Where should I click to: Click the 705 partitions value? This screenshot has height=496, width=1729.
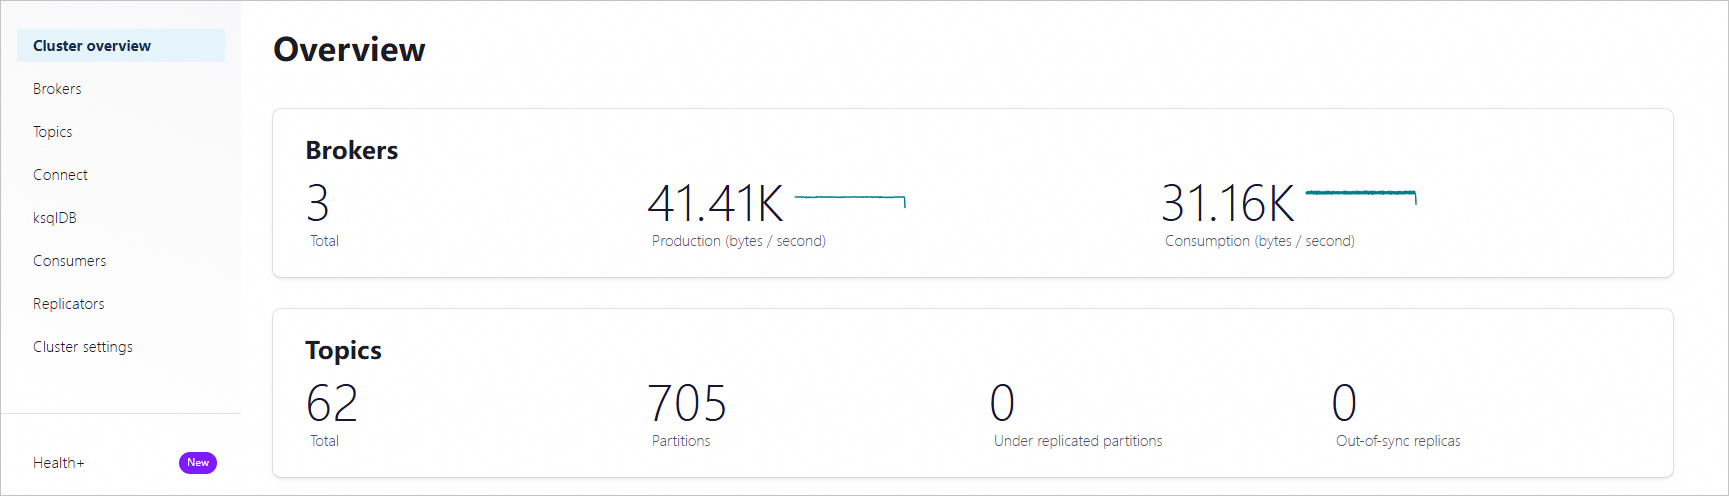[687, 404]
